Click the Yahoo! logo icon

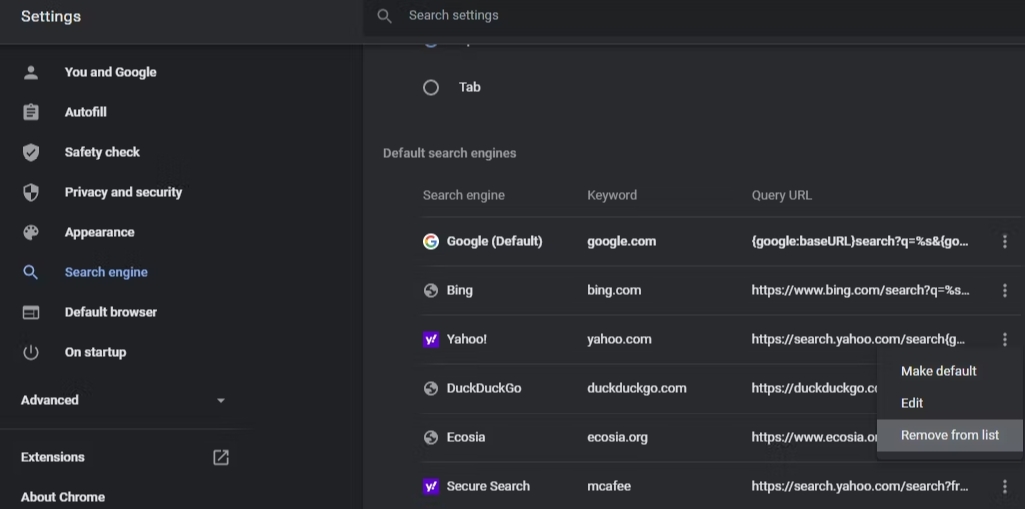point(431,340)
